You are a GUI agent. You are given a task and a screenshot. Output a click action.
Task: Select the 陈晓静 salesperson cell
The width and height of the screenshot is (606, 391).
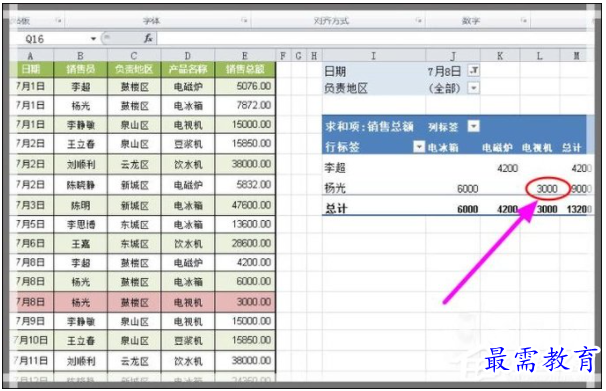pyautogui.click(x=80, y=185)
